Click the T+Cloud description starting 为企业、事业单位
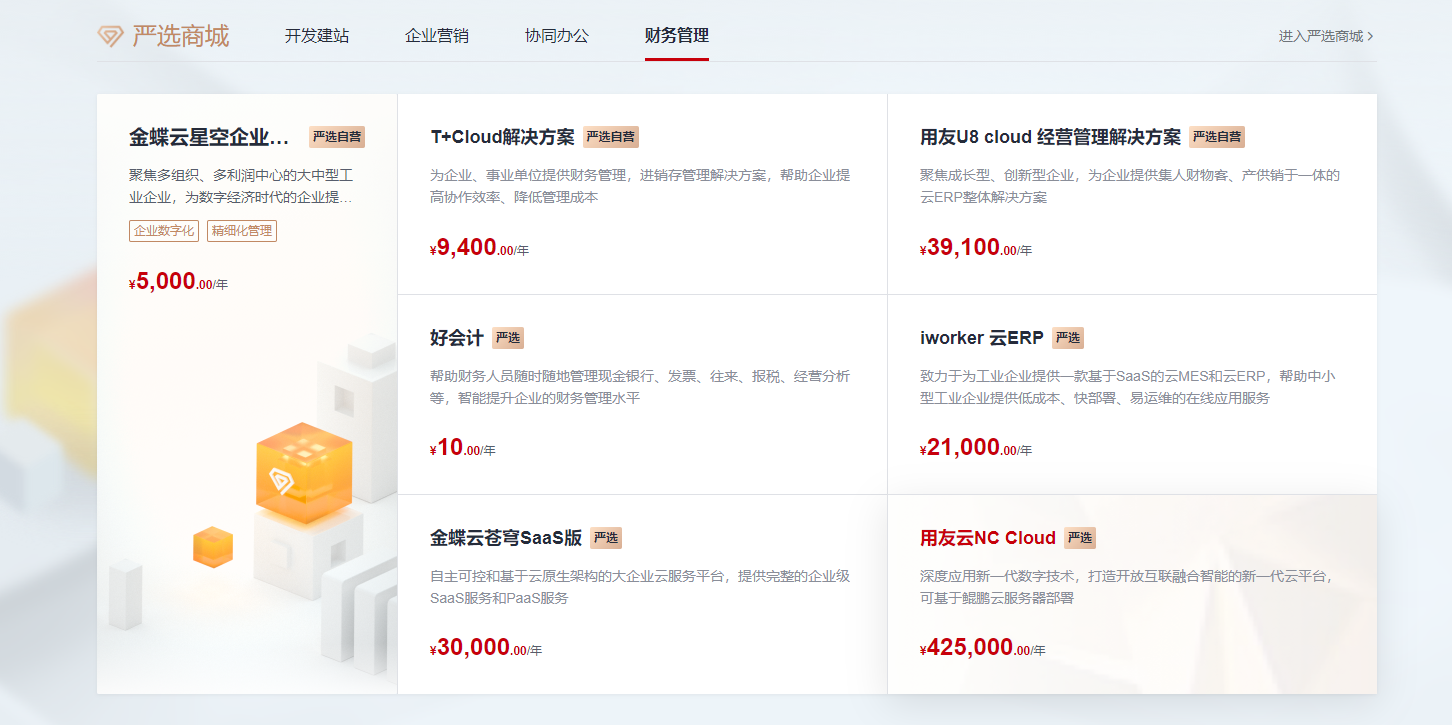 [x=640, y=186]
